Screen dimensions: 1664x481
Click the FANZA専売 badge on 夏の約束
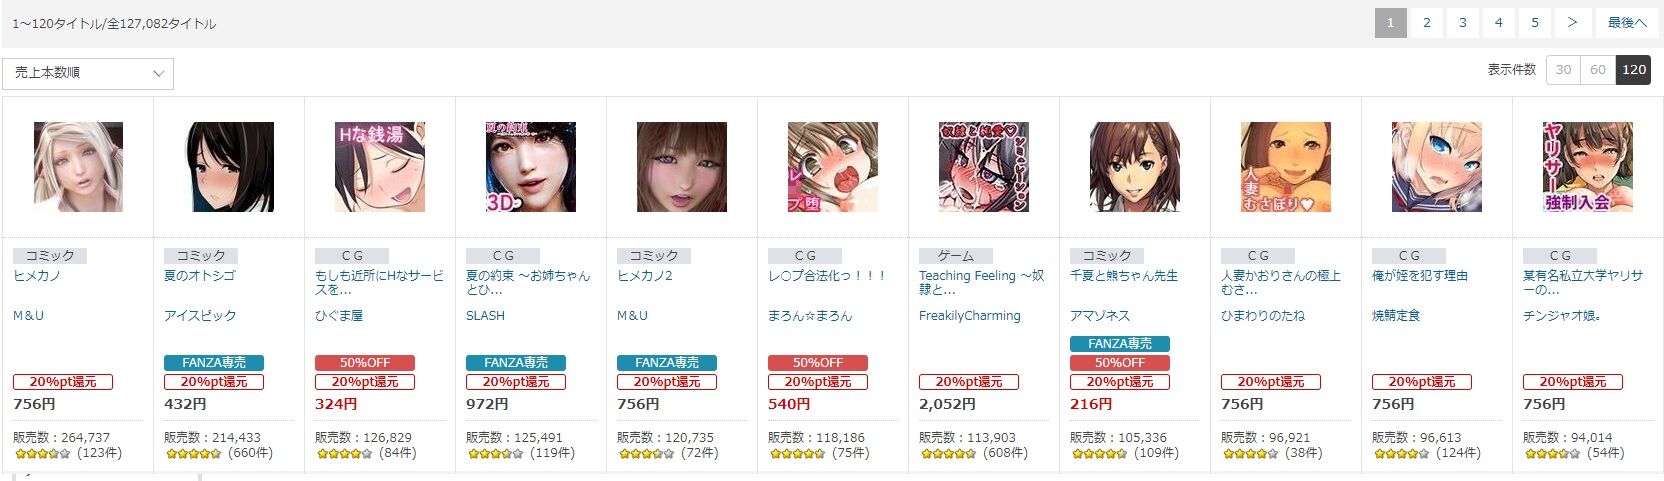pyautogui.click(x=516, y=363)
